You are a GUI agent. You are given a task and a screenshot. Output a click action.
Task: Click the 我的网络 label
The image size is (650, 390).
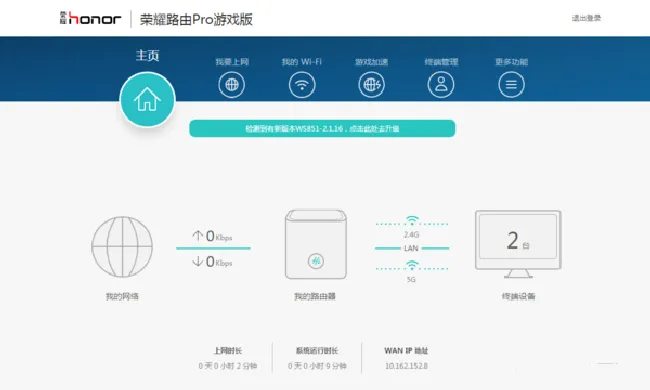pyautogui.click(x=122, y=296)
